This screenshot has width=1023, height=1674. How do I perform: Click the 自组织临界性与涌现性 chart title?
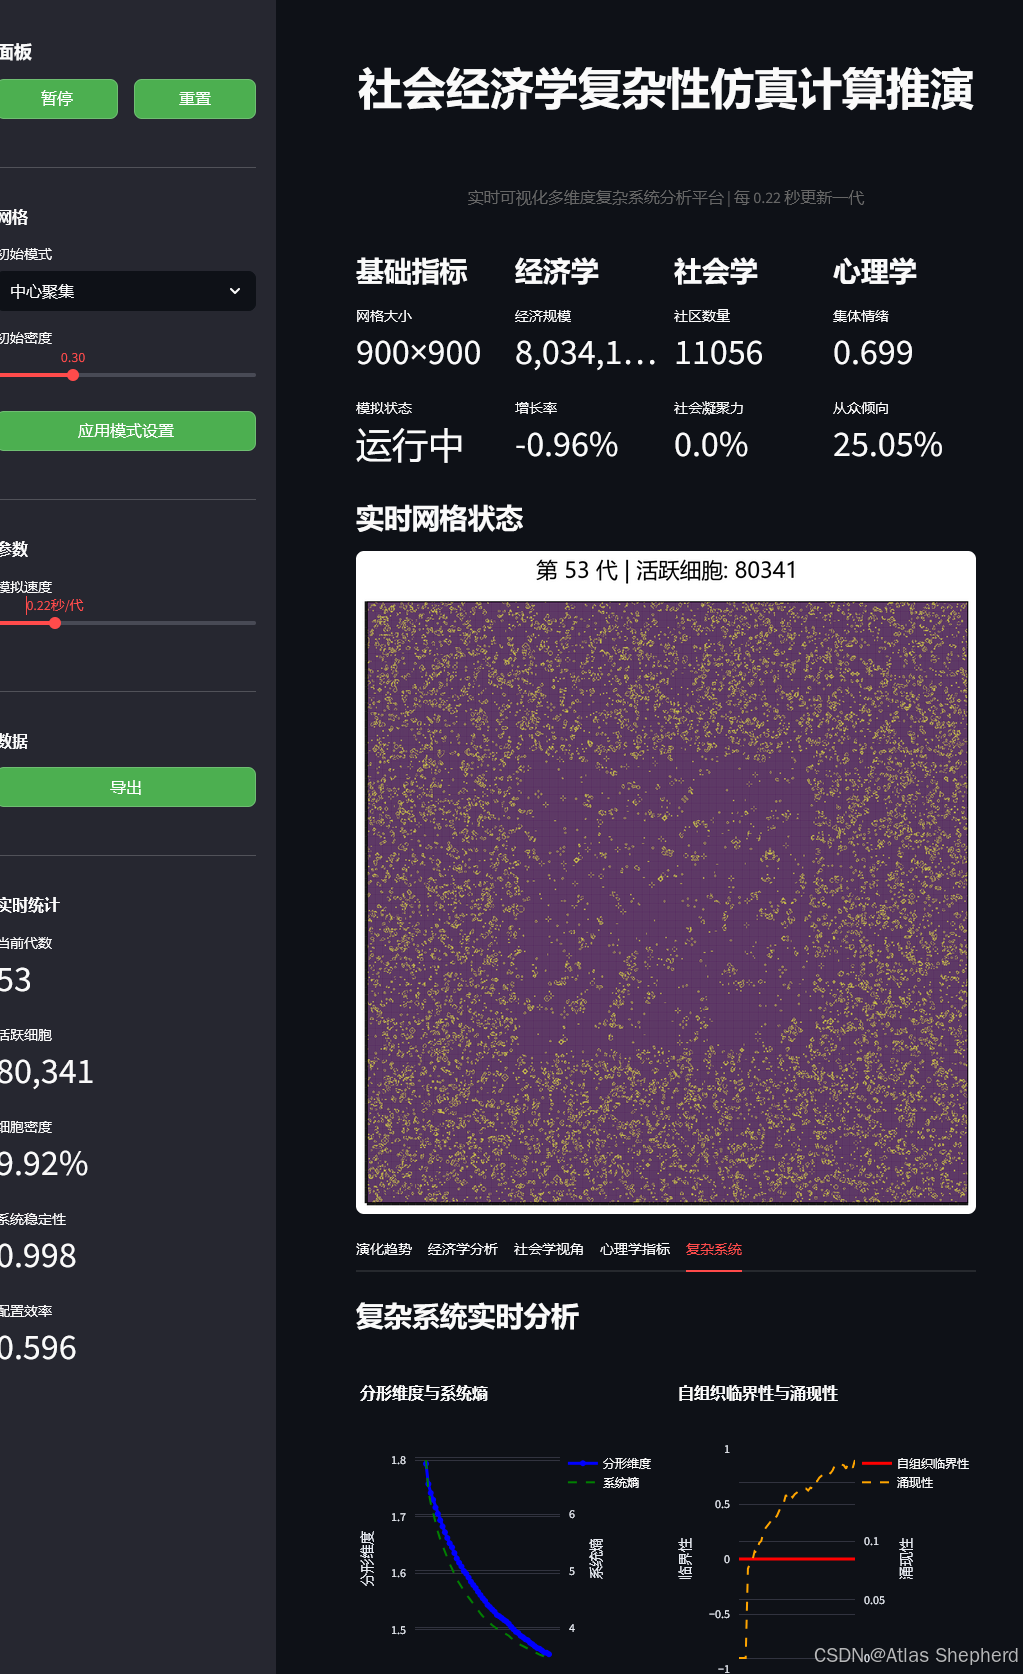(758, 1393)
